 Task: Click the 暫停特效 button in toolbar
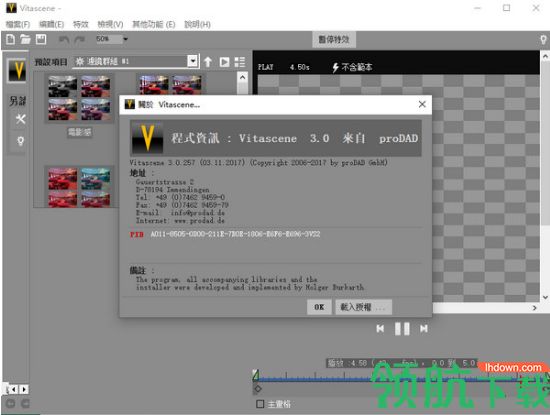pos(334,39)
